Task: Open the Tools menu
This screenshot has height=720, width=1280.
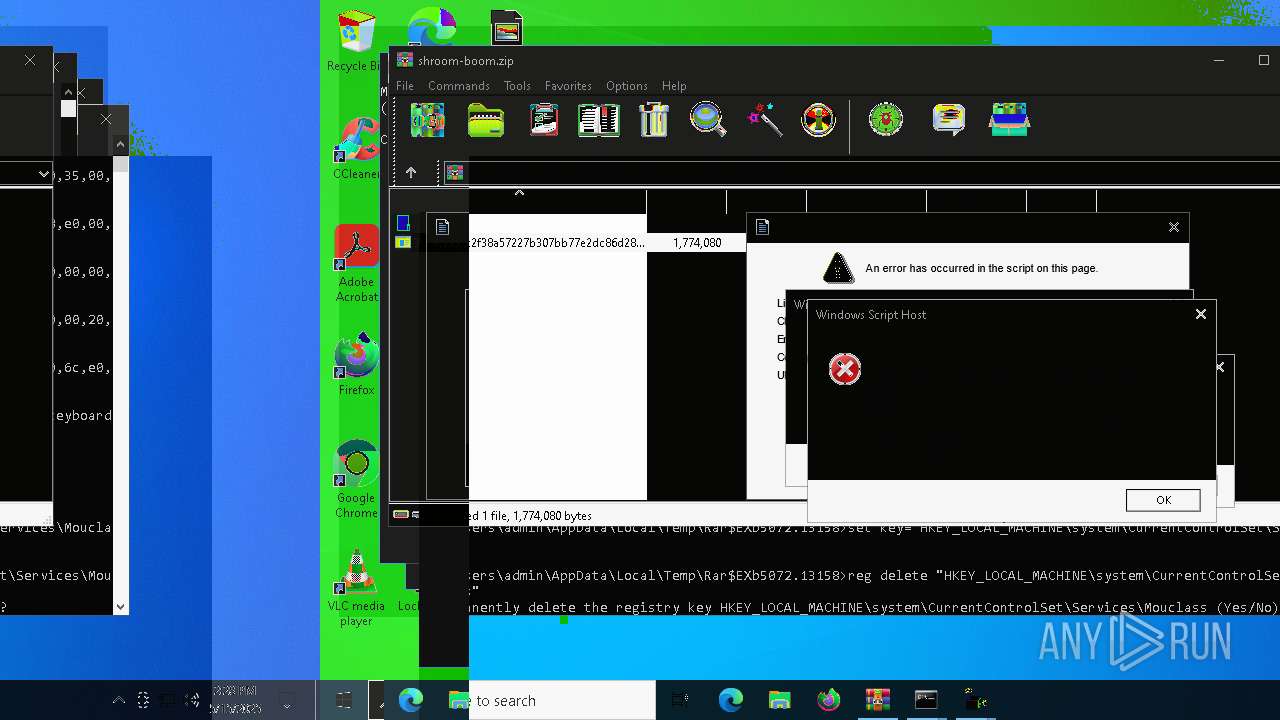Action: coord(517,86)
